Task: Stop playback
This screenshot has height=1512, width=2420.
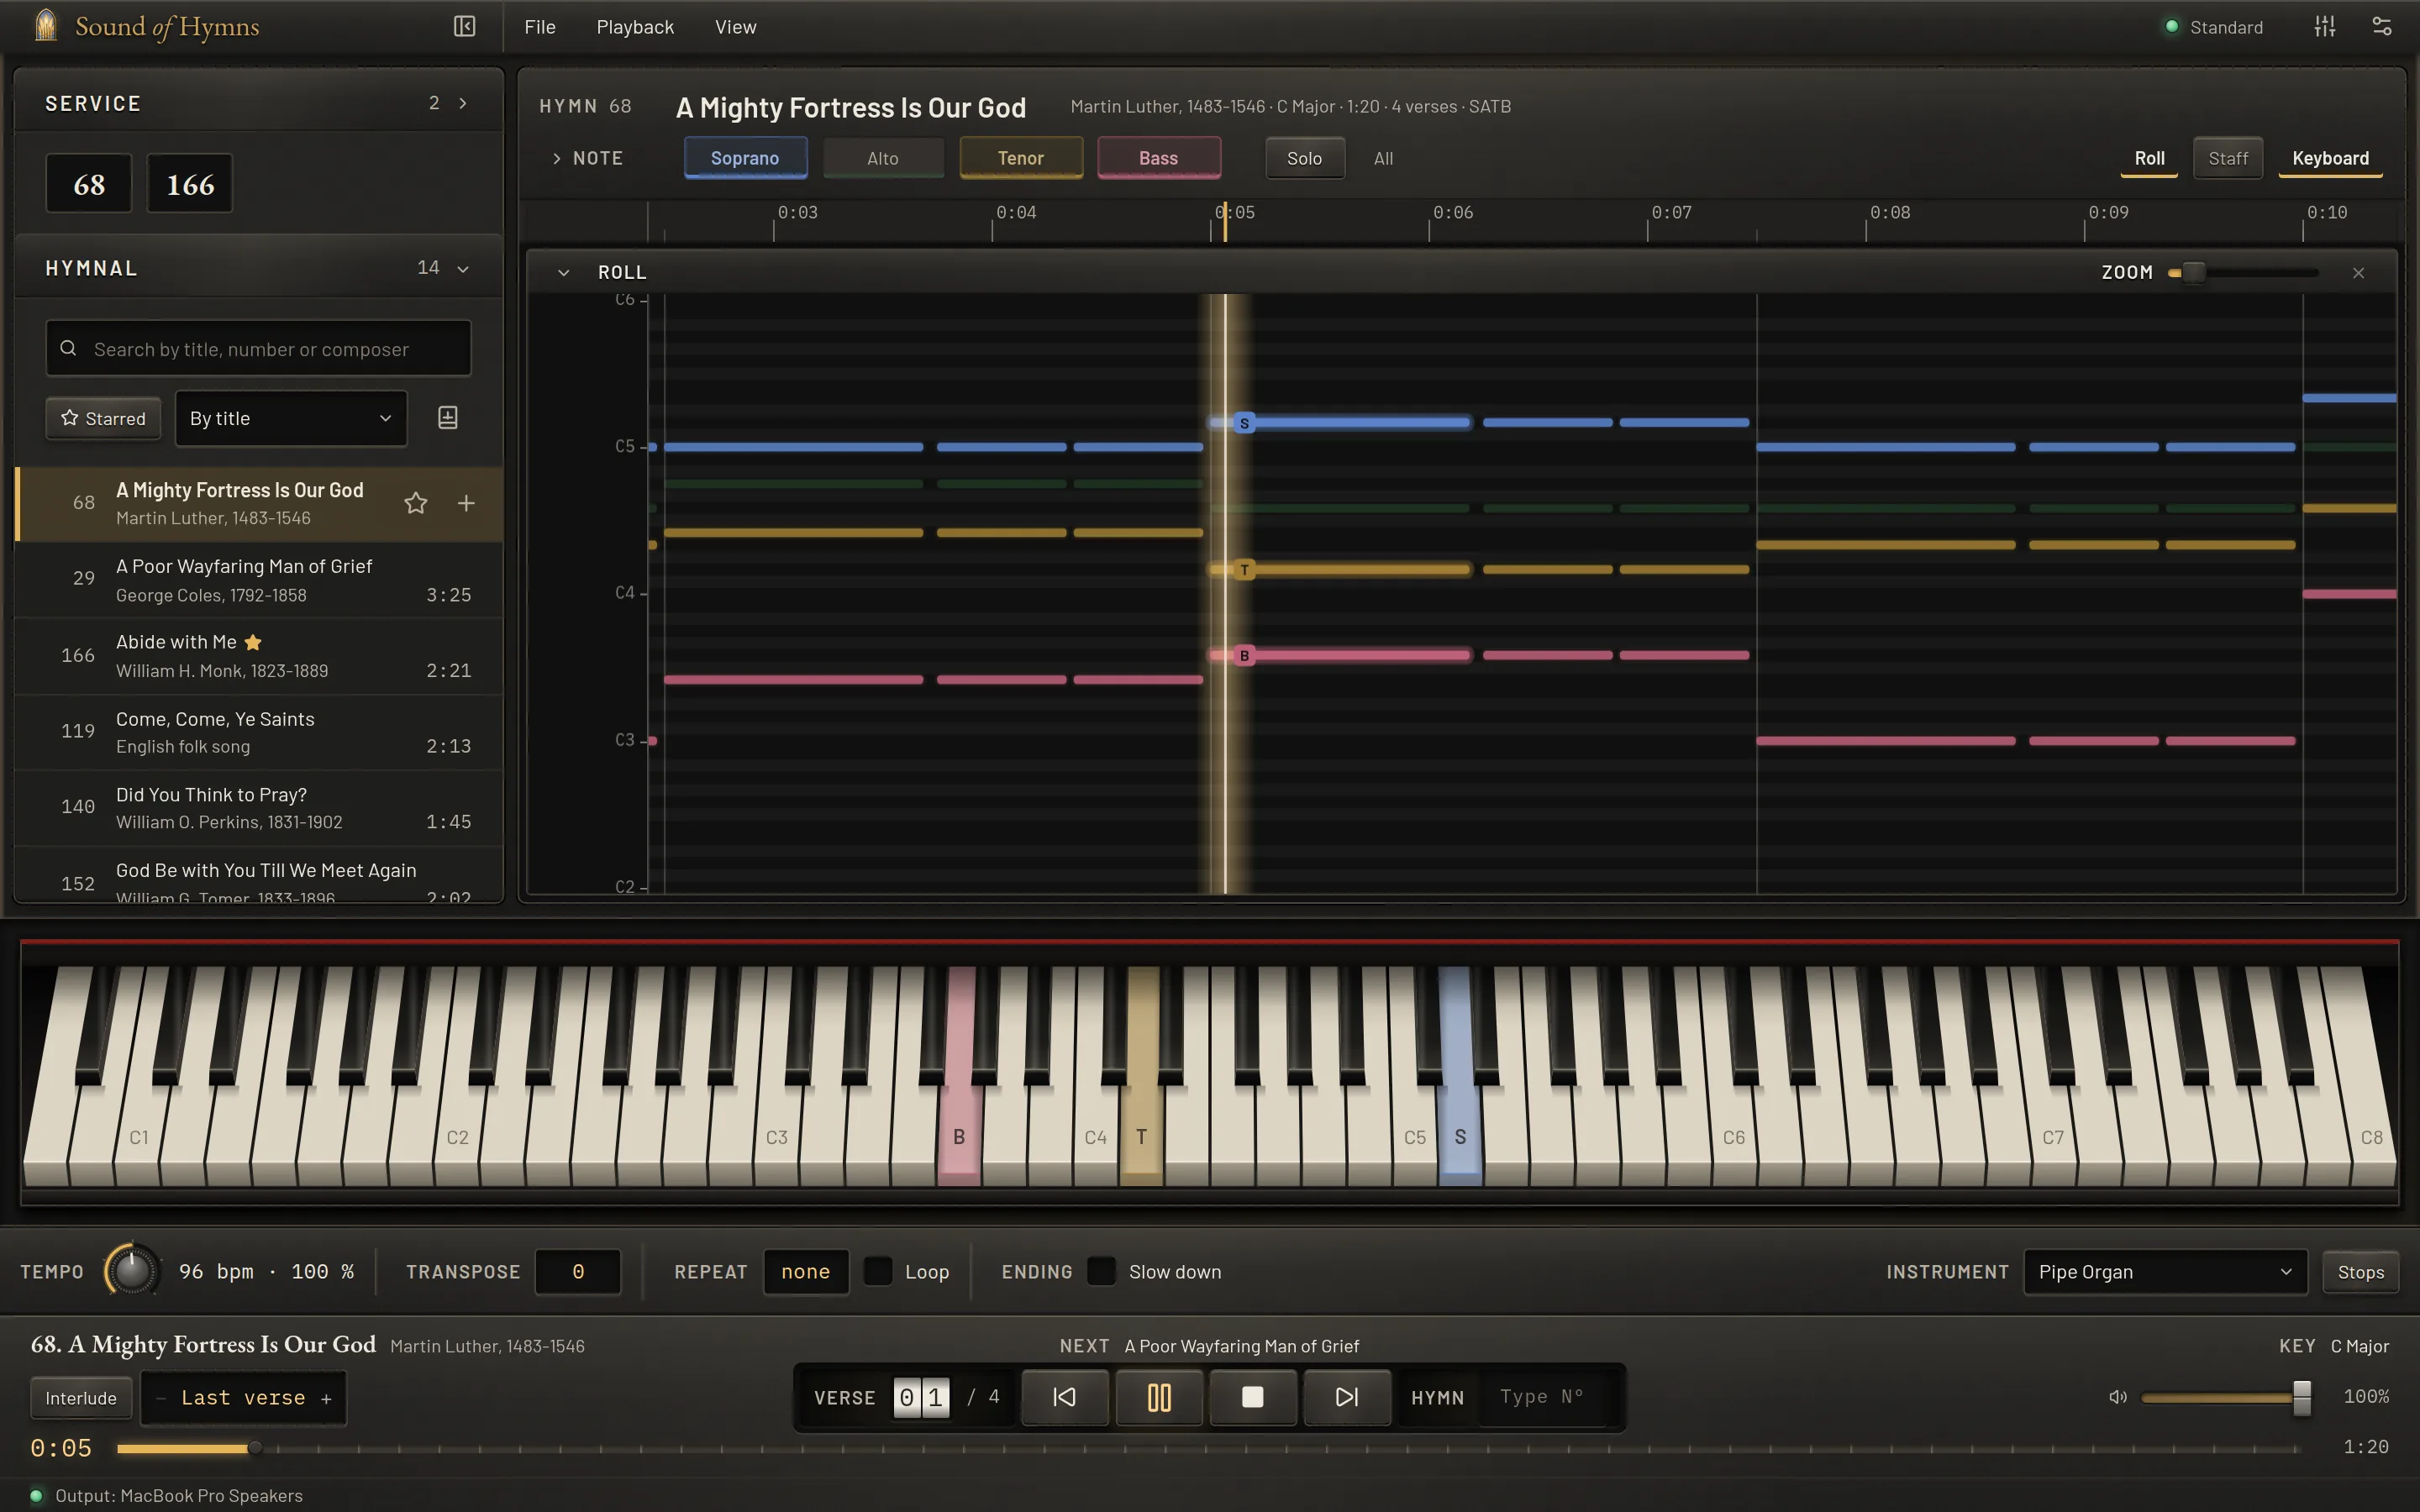Action: [1252, 1397]
